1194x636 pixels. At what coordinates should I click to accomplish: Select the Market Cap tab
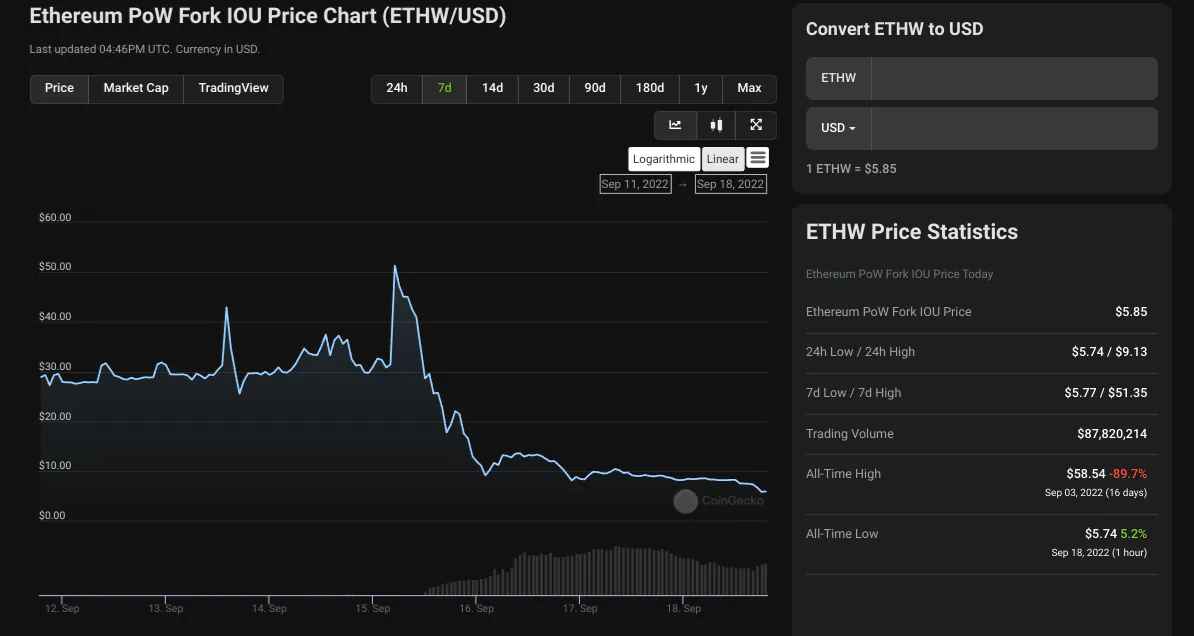click(136, 88)
